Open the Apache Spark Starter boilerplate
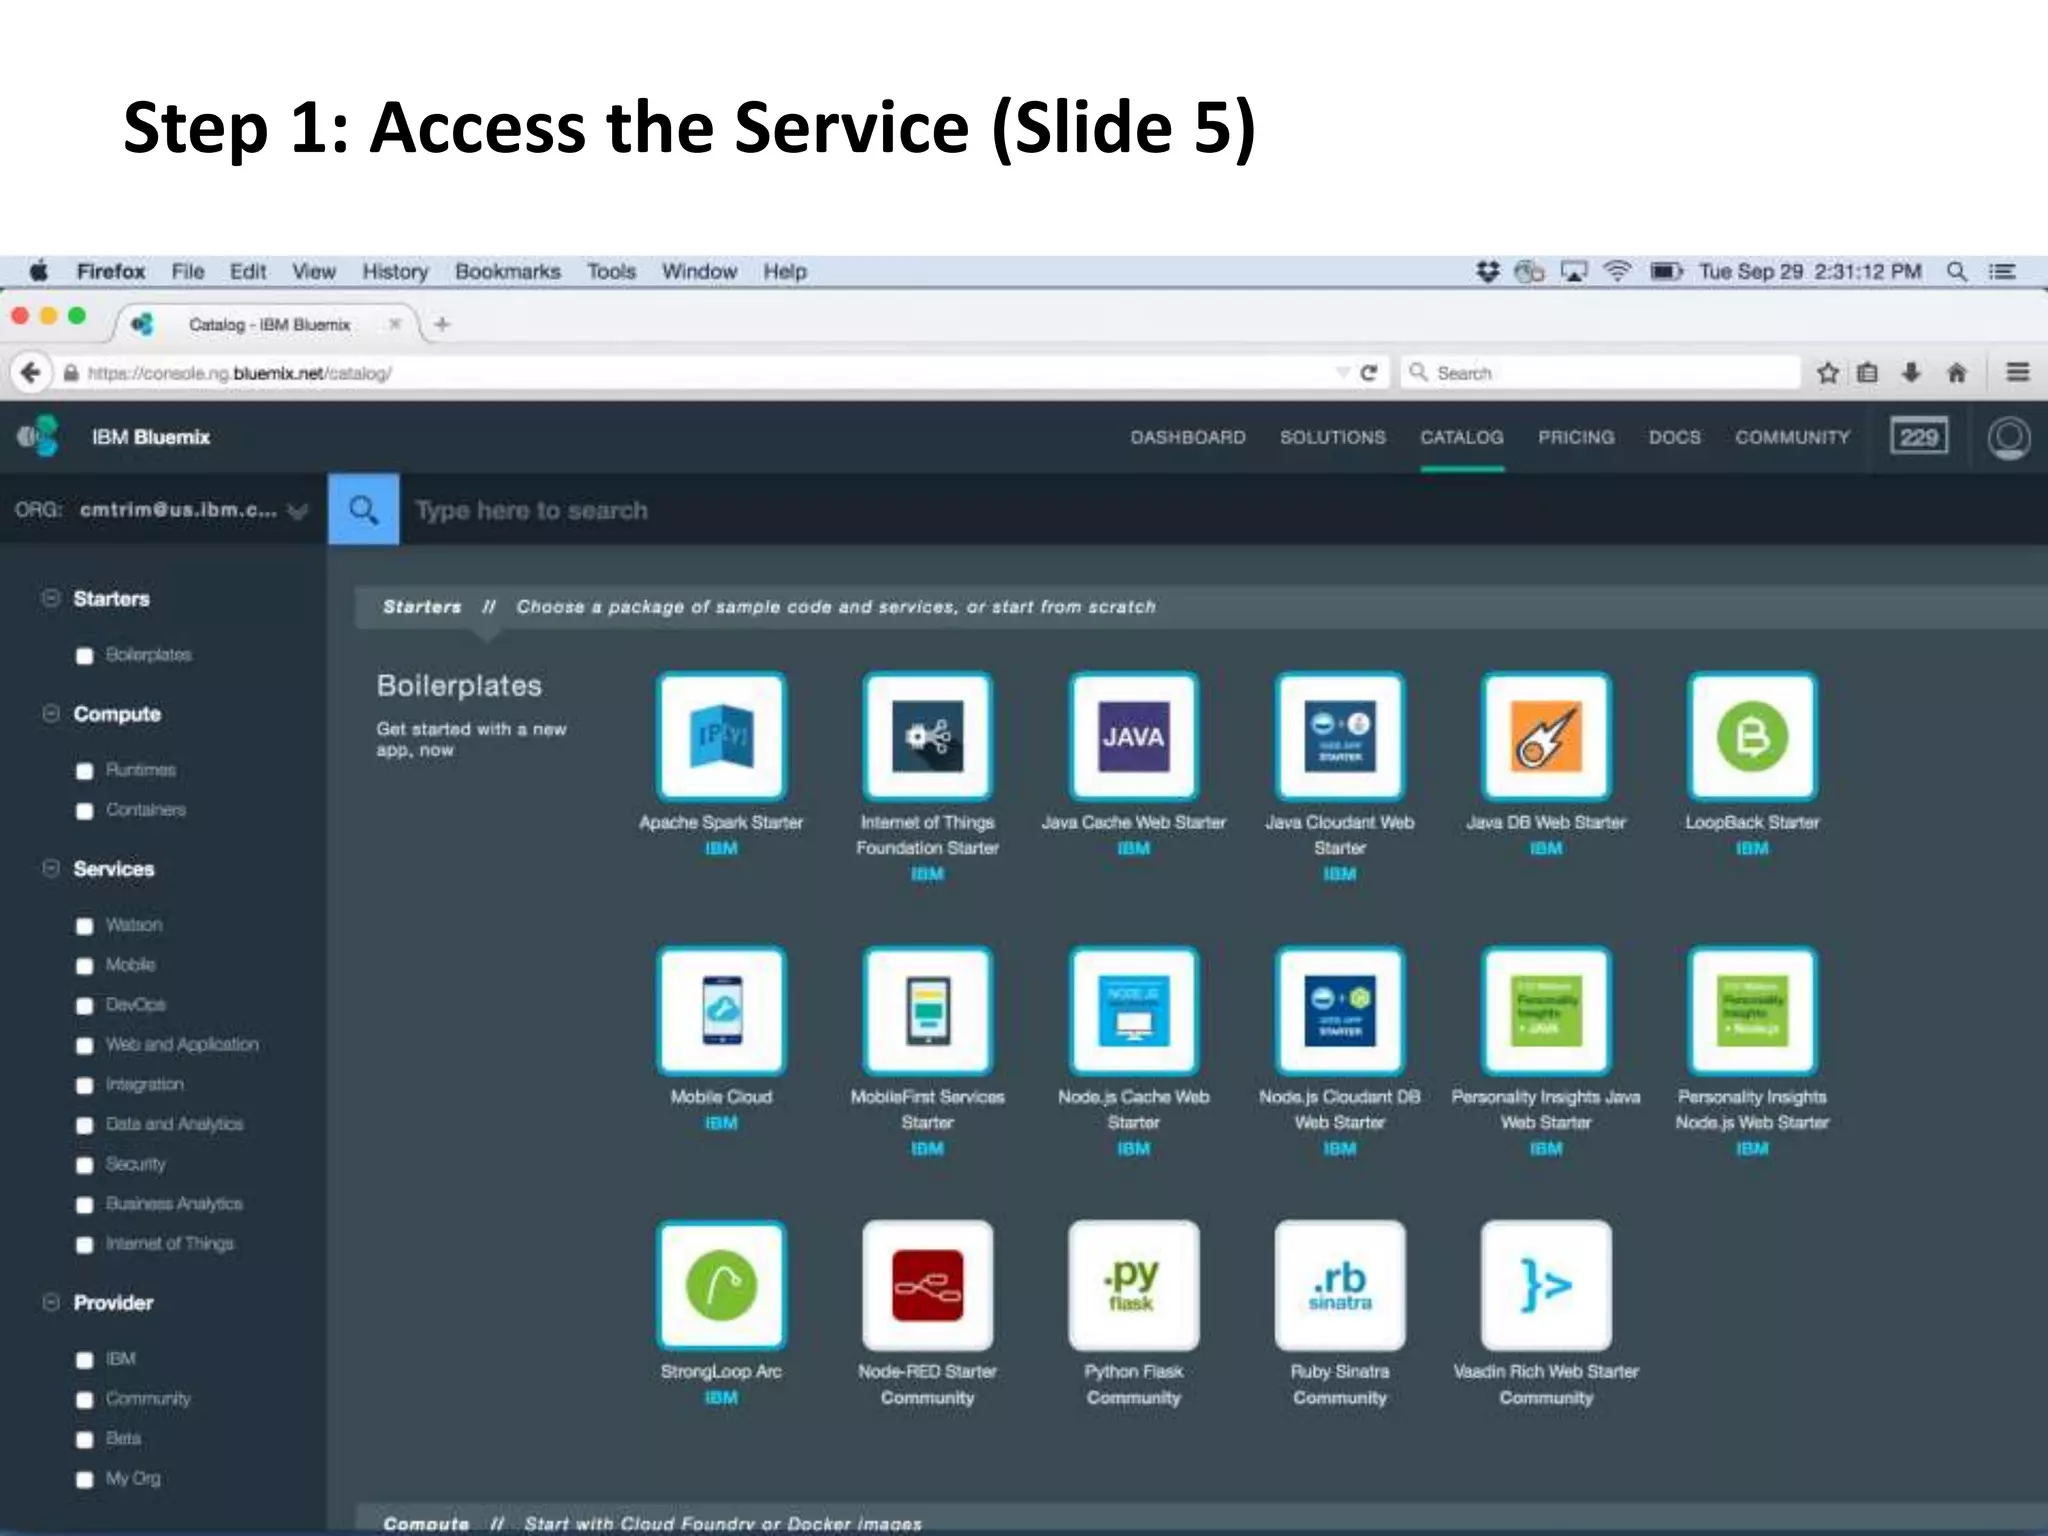The height and width of the screenshot is (1536, 2048). 721,737
